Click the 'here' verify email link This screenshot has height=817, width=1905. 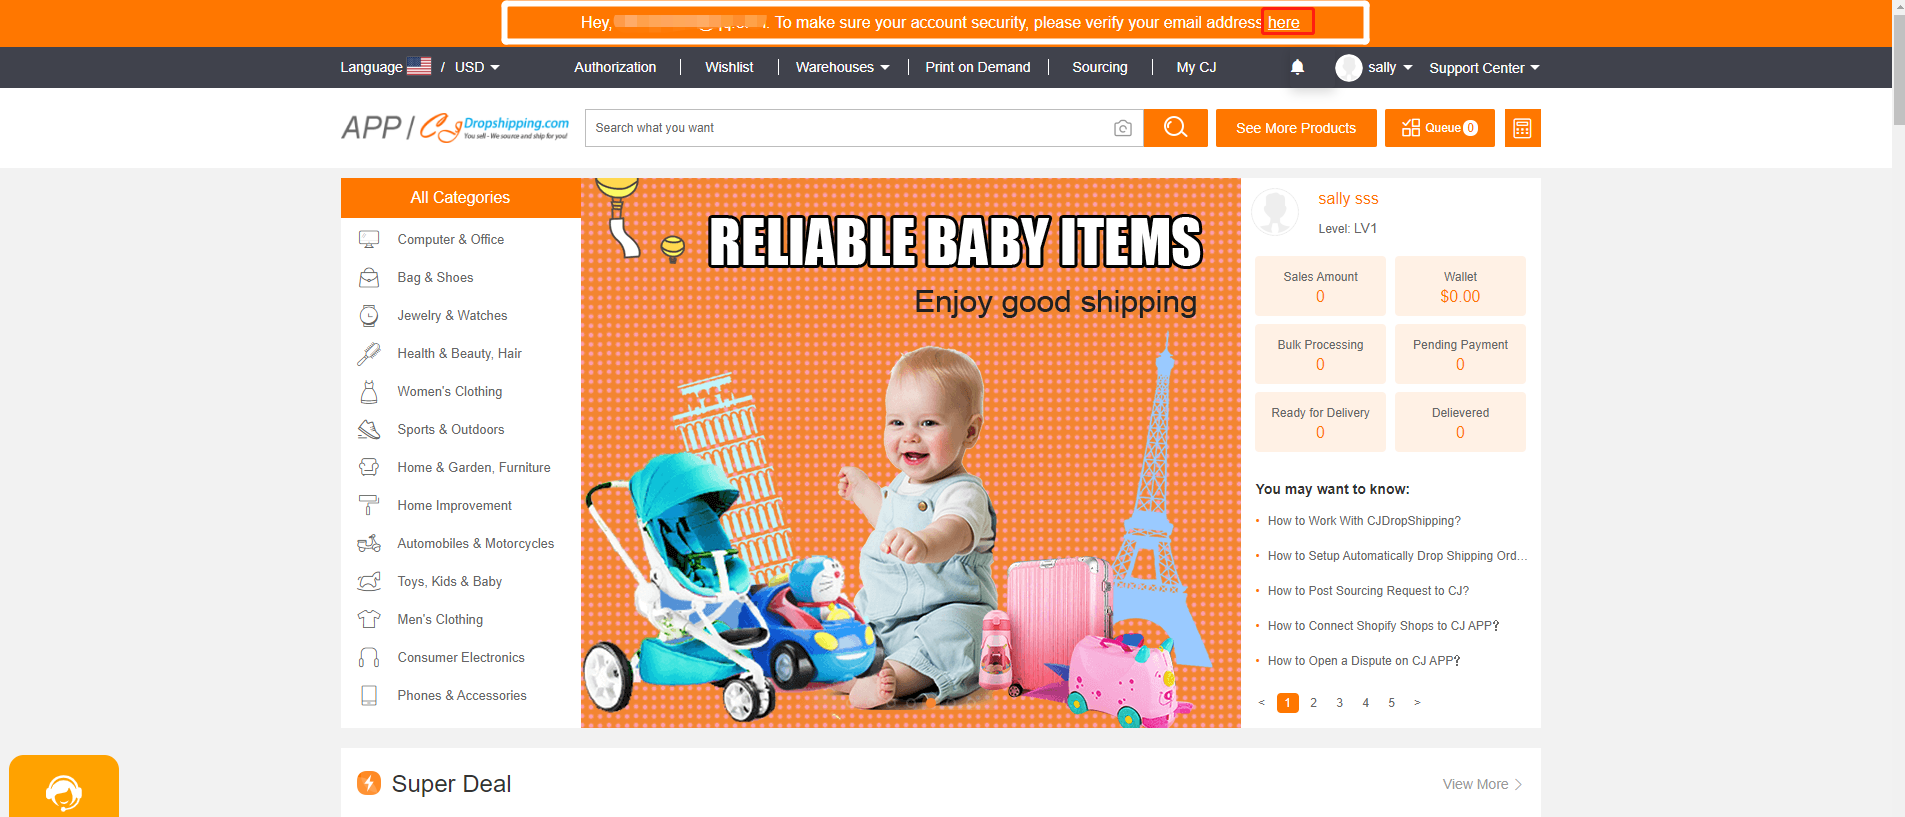[x=1284, y=22]
